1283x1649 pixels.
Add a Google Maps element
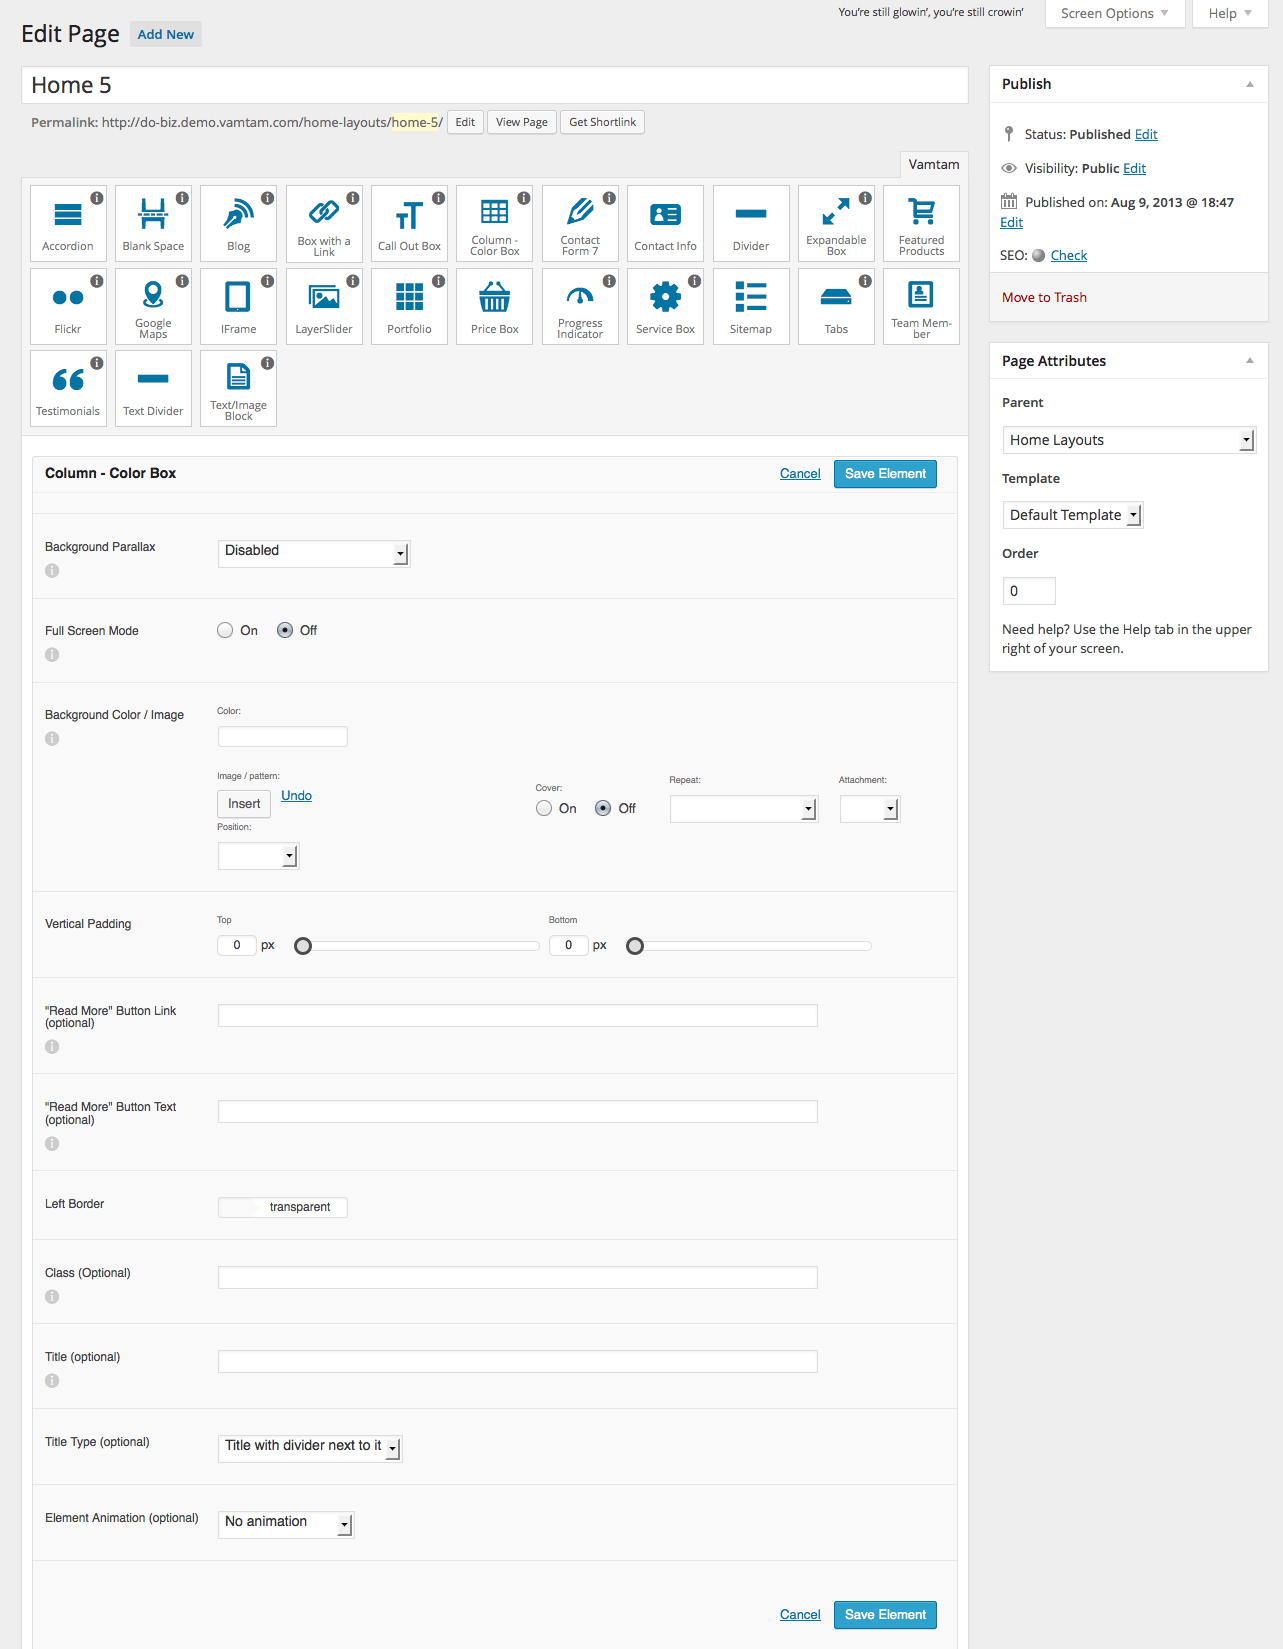click(x=153, y=306)
